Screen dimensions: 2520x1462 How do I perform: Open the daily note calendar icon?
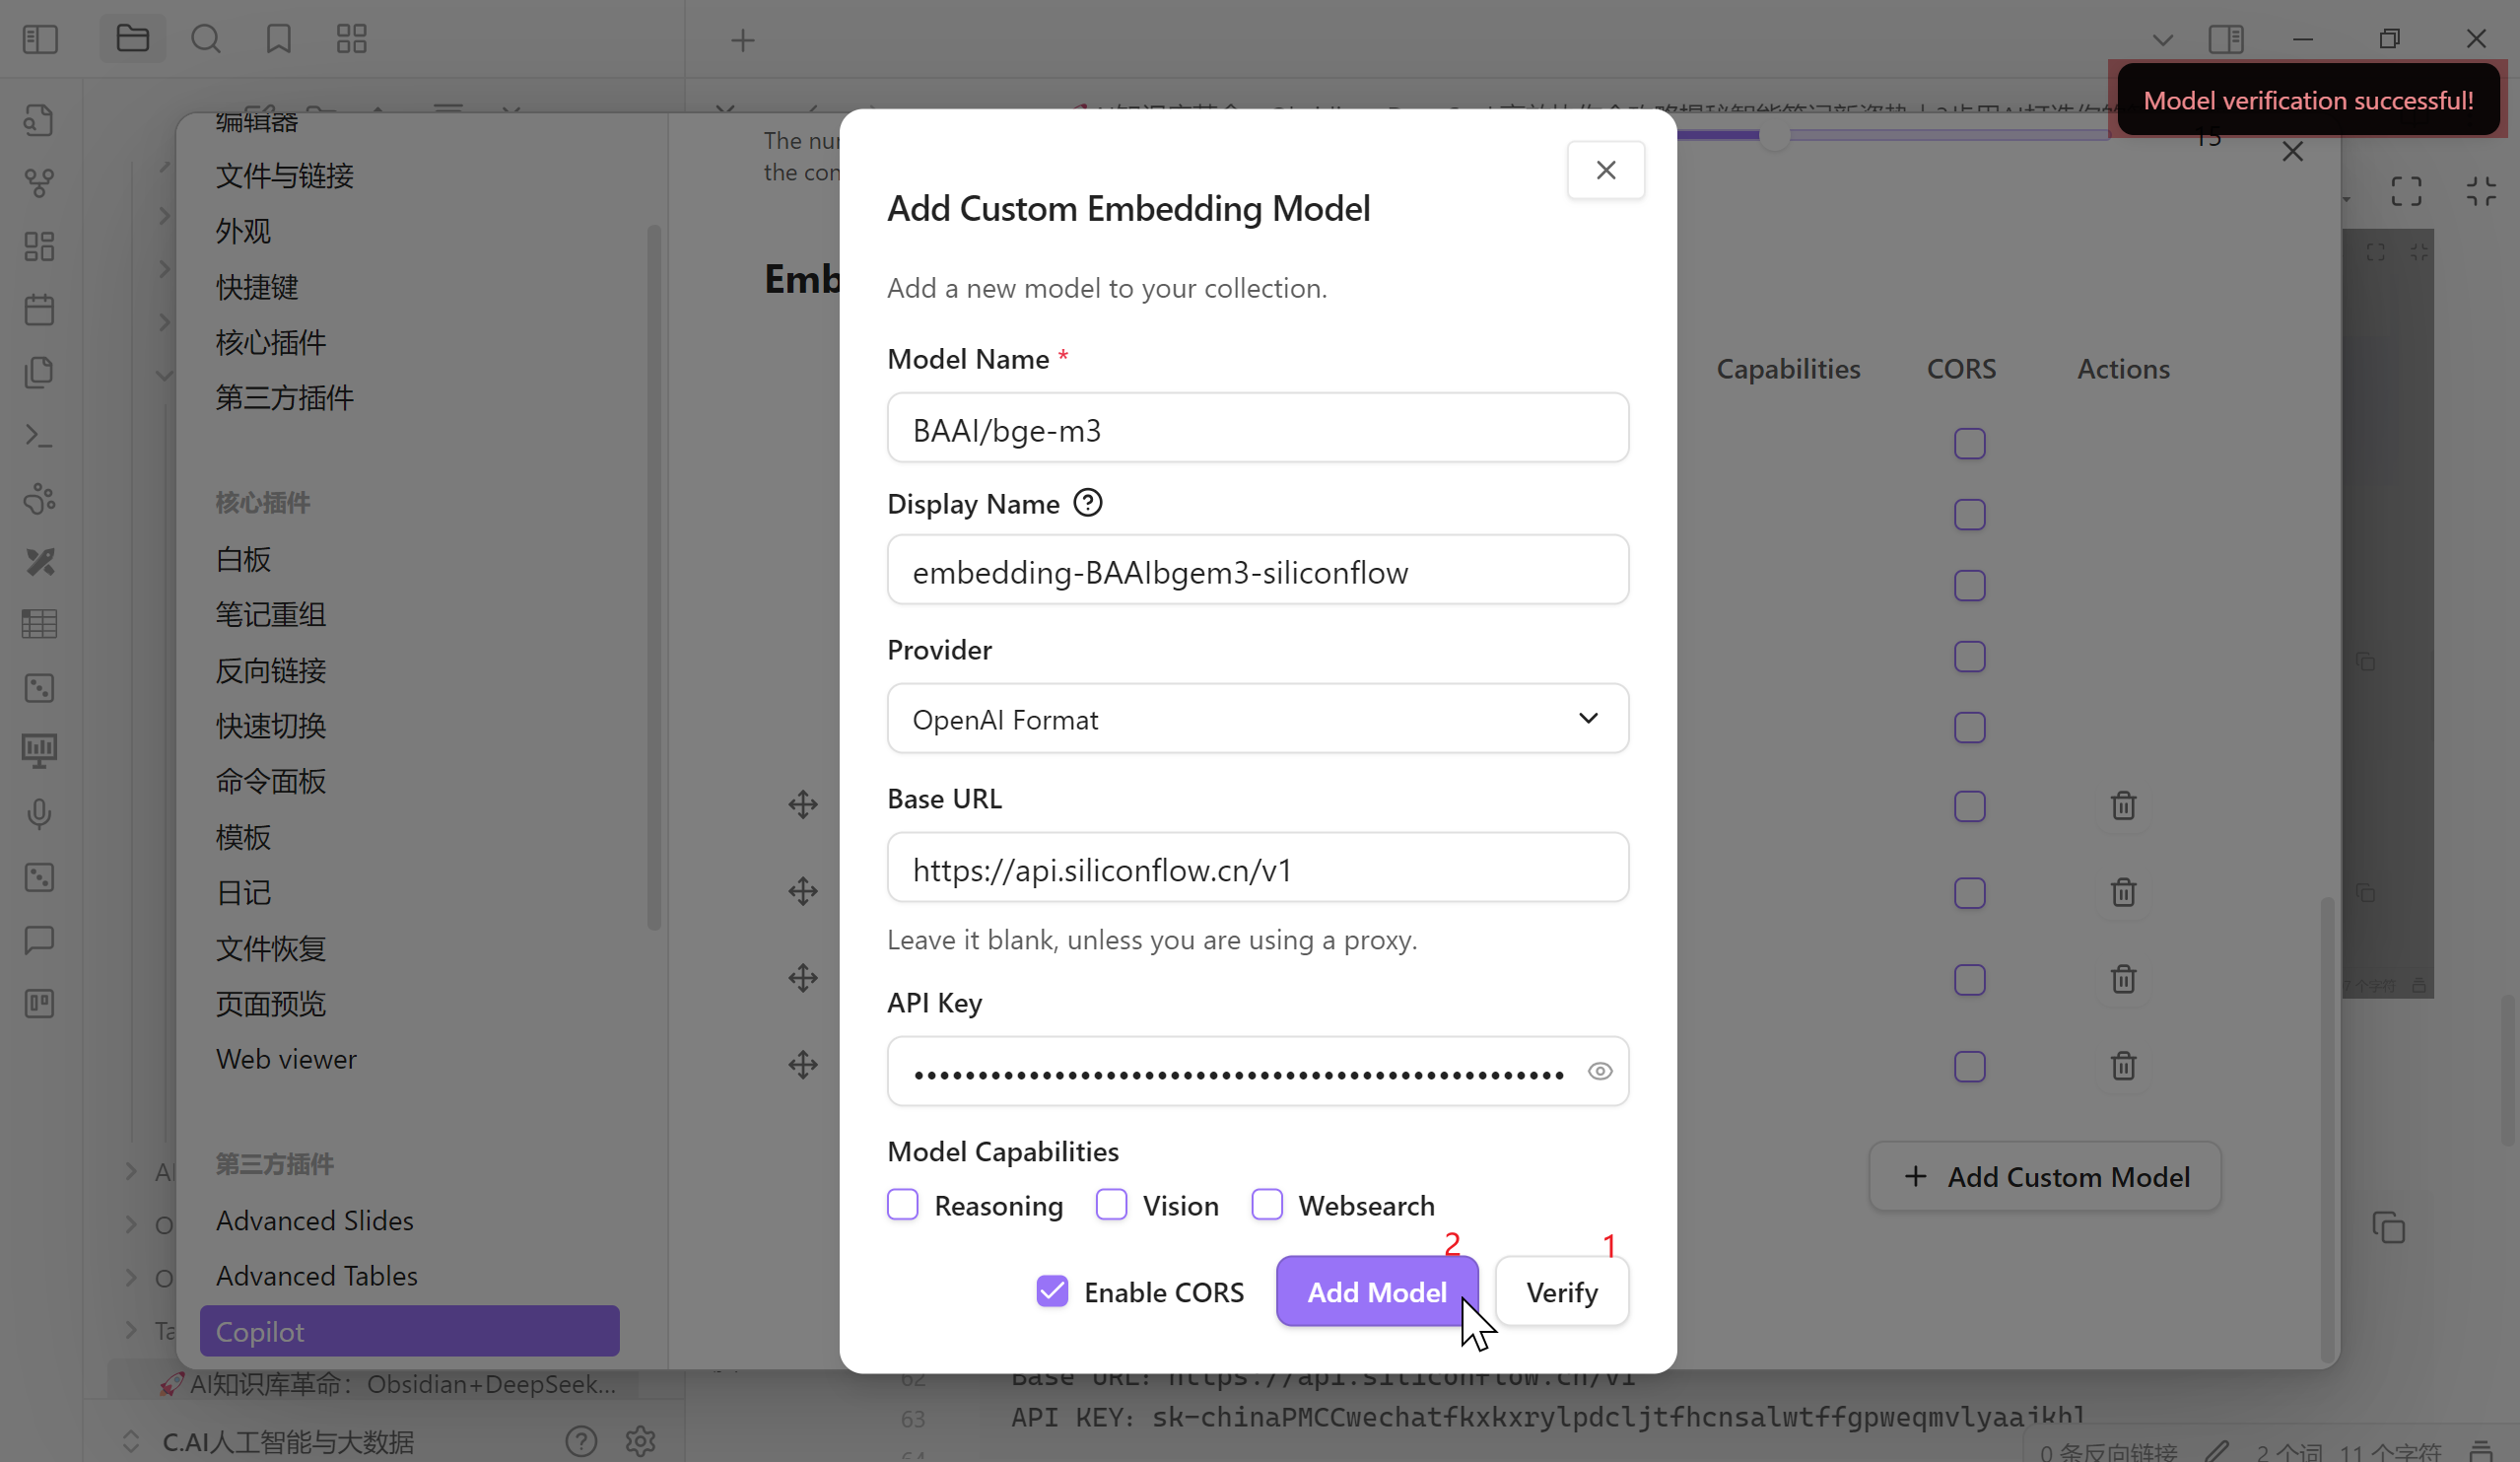(39, 309)
